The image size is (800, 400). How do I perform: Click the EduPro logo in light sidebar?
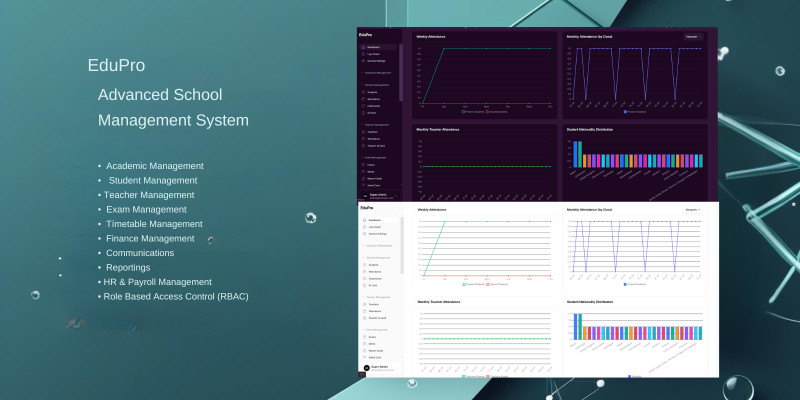(367, 208)
